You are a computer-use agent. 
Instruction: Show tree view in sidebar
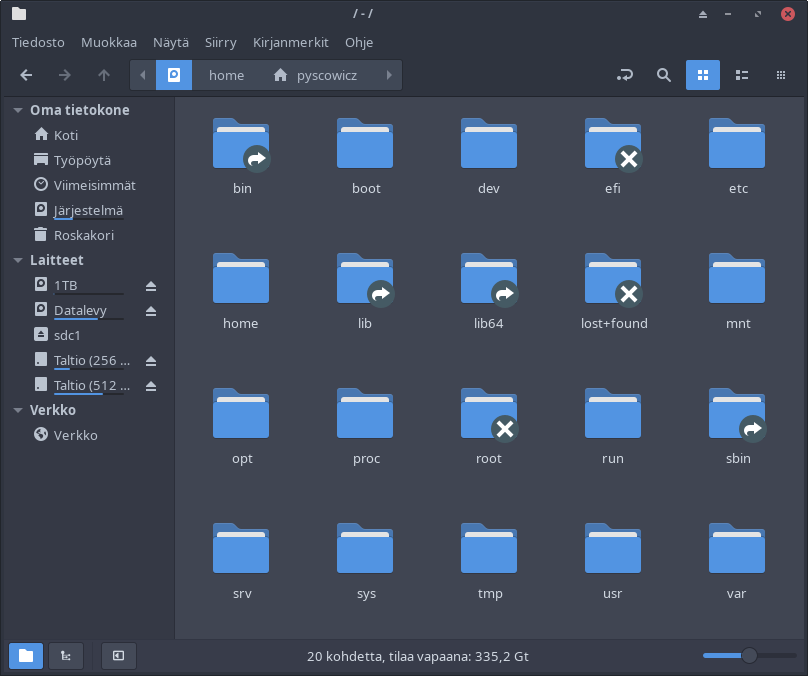click(66, 656)
